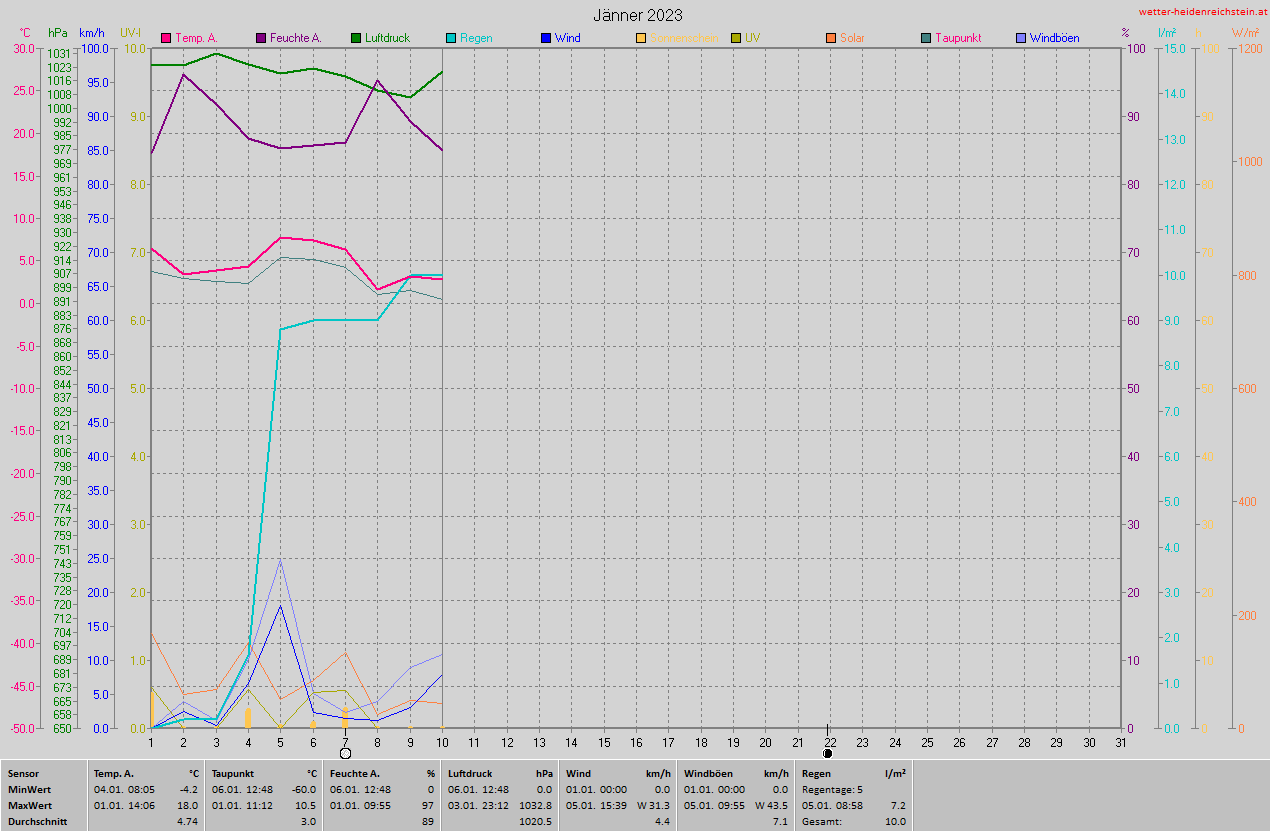Click day 31 on the x-axis
This screenshot has width=1270, height=831.
point(1121,742)
